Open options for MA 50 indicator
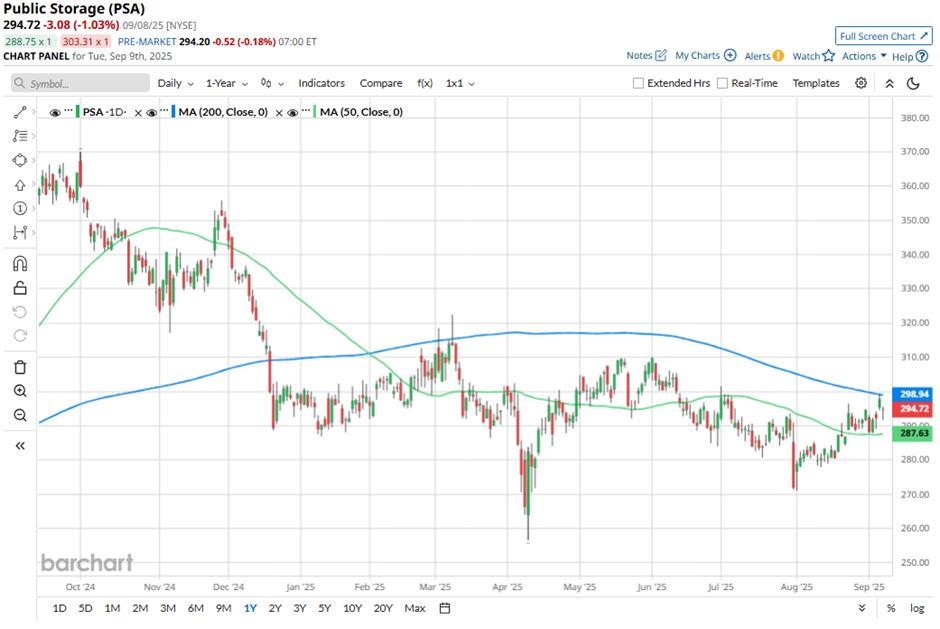This screenshot has height=629, width=940. click(x=306, y=110)
